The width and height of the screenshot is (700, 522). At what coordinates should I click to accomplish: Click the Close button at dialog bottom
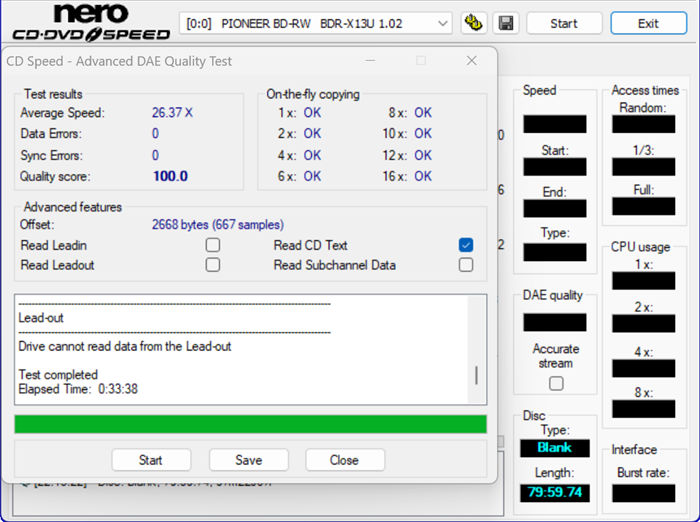pyautogui.click(x=344, y=460)
